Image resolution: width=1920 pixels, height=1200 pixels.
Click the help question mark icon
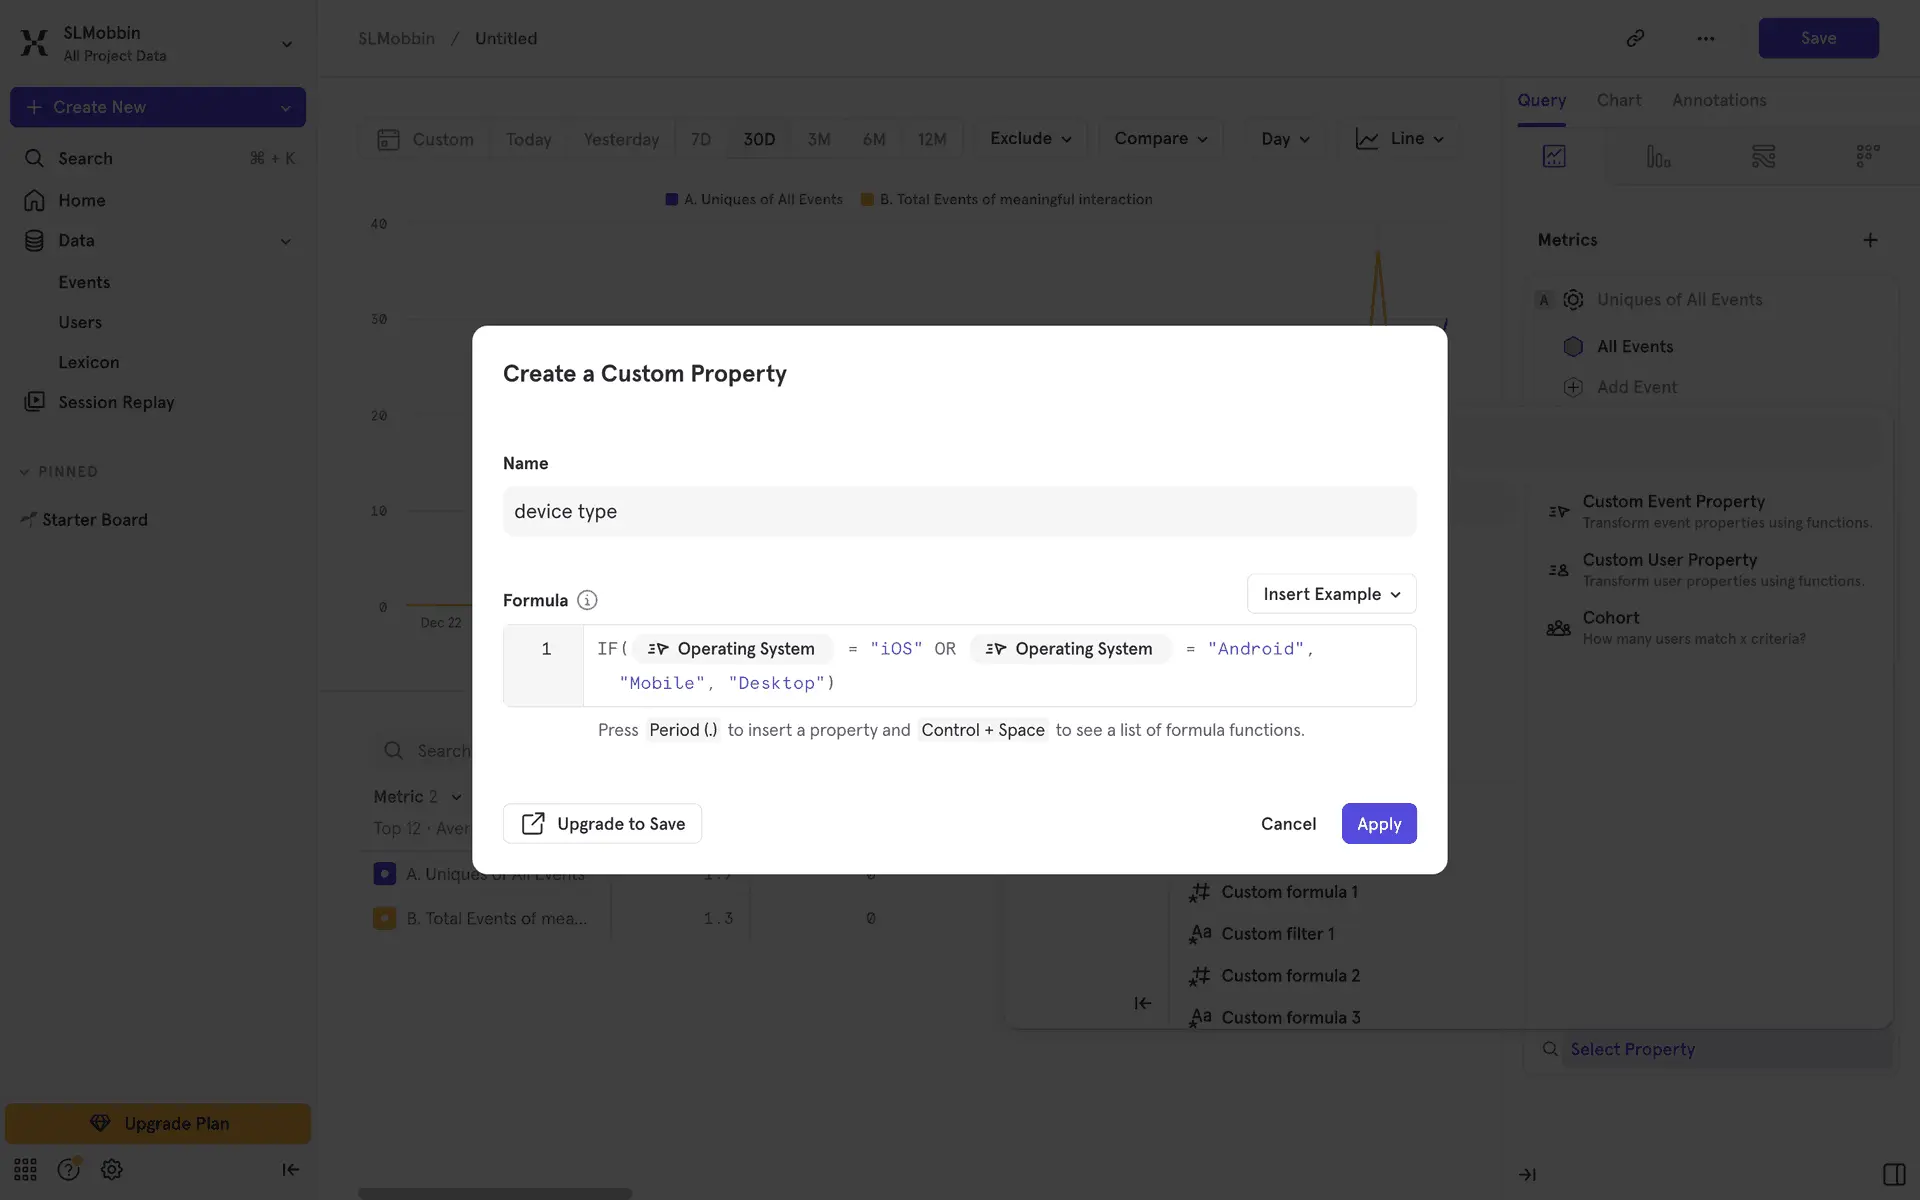tap(68, 1169)
